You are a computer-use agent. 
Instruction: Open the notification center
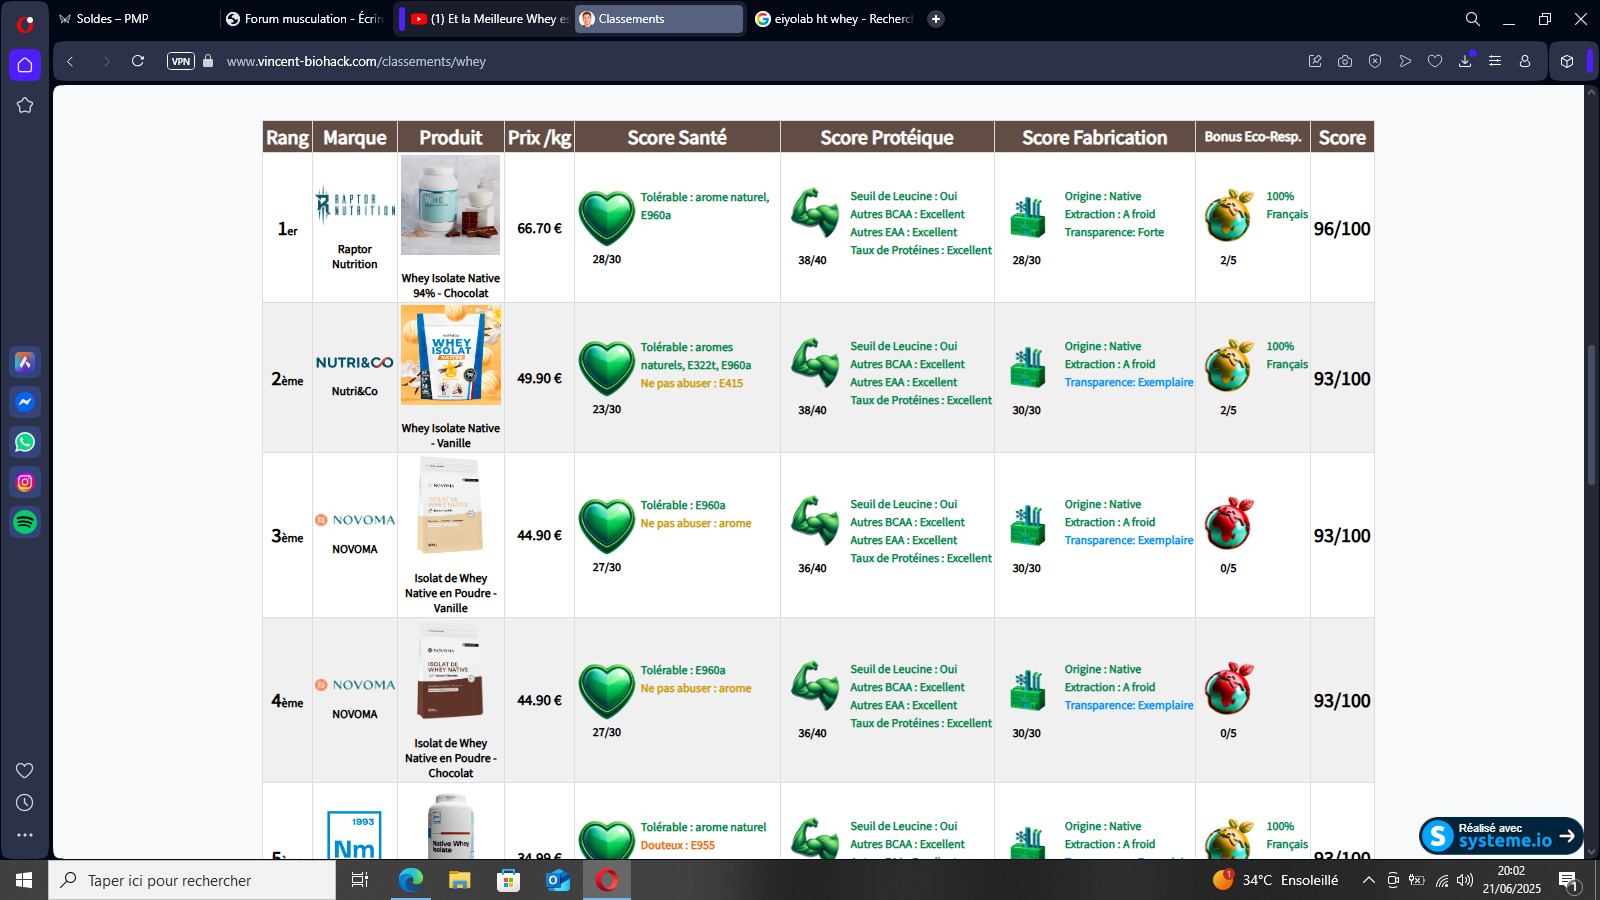click(x=1567, y=880)
